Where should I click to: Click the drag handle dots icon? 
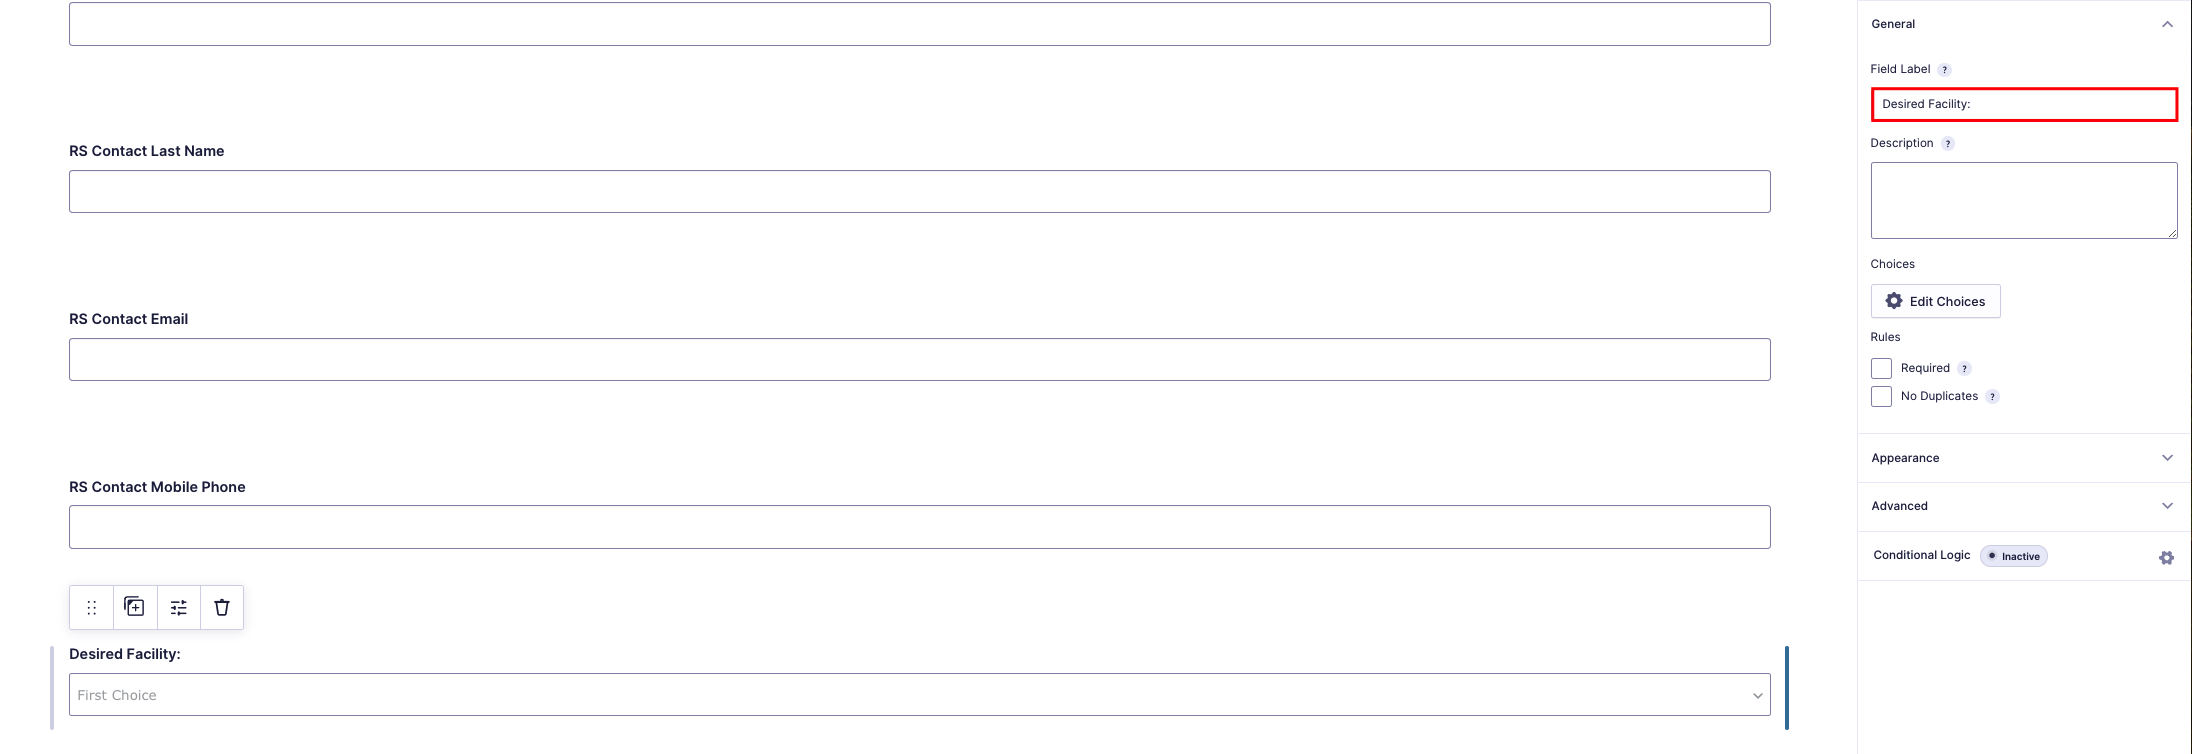pos(91,607)
